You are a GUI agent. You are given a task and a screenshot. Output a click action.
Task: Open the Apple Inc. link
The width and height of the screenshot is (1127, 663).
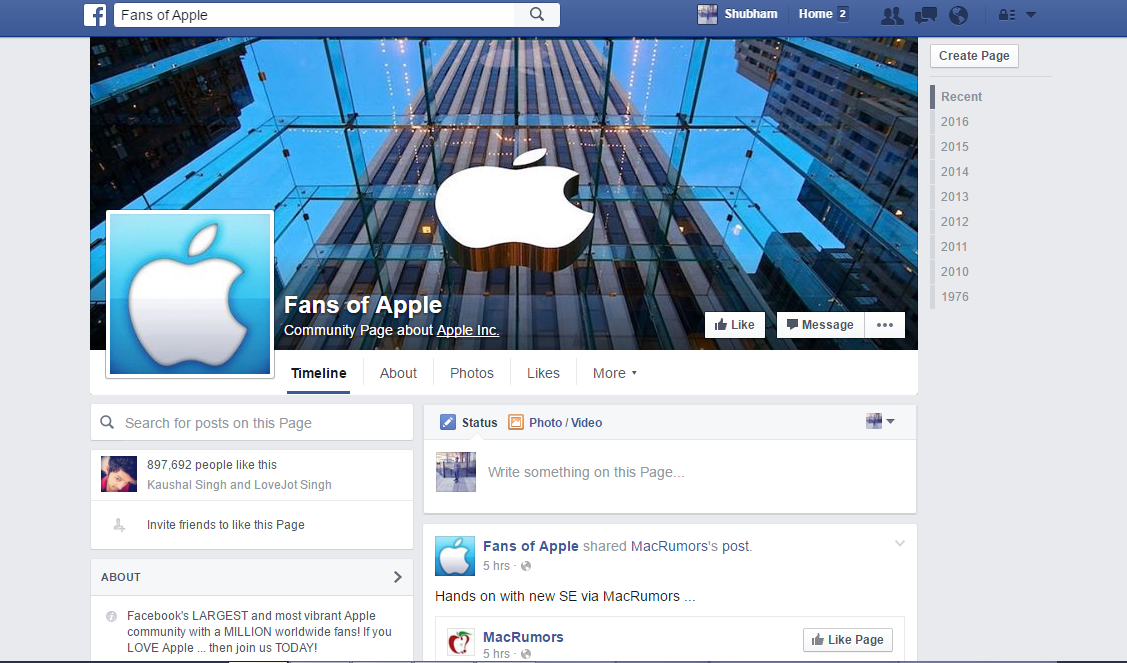pyautogui.click(x=468, y=330)
